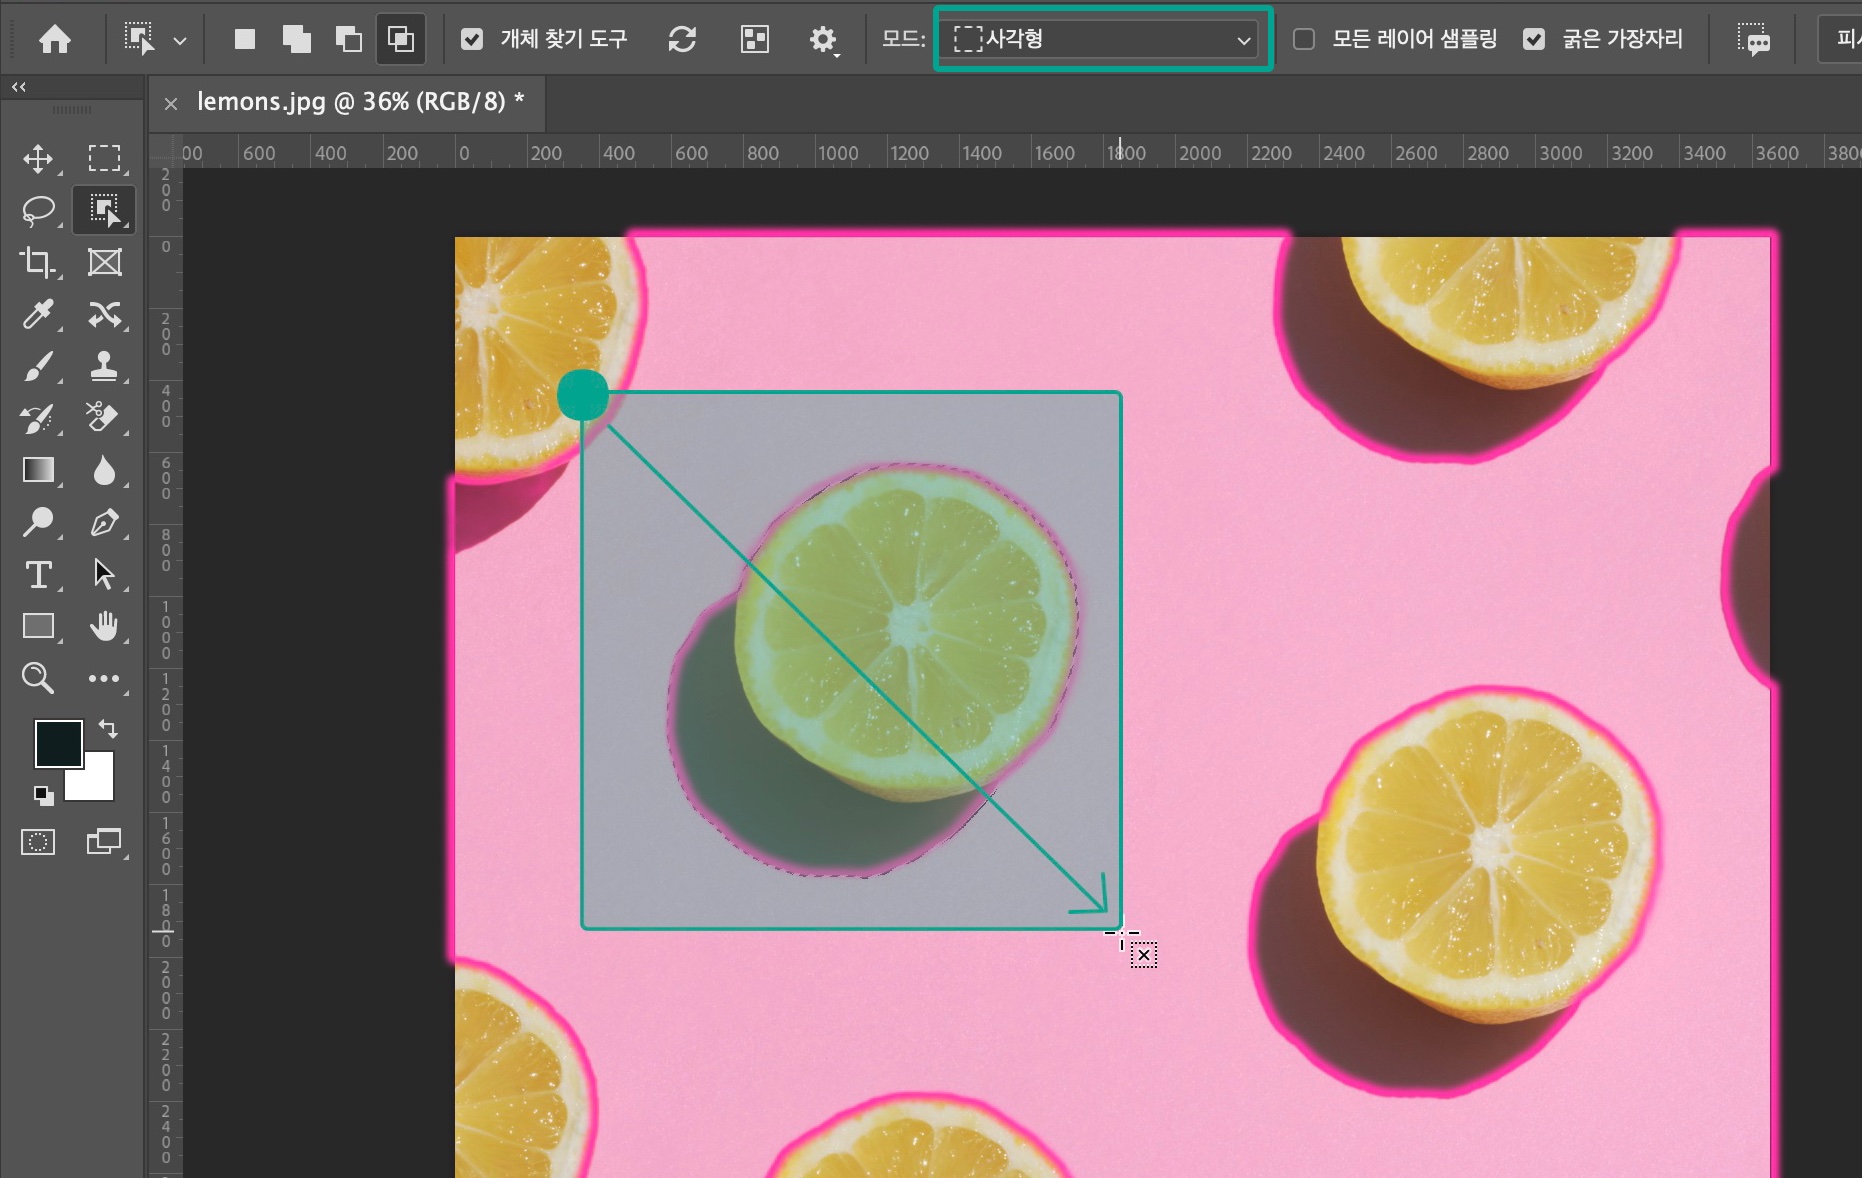Toggle the 개체 찾기 도구 checkbox
Image resolution: width=1862 pixels, height=1178 pixels.
(472, 40)
